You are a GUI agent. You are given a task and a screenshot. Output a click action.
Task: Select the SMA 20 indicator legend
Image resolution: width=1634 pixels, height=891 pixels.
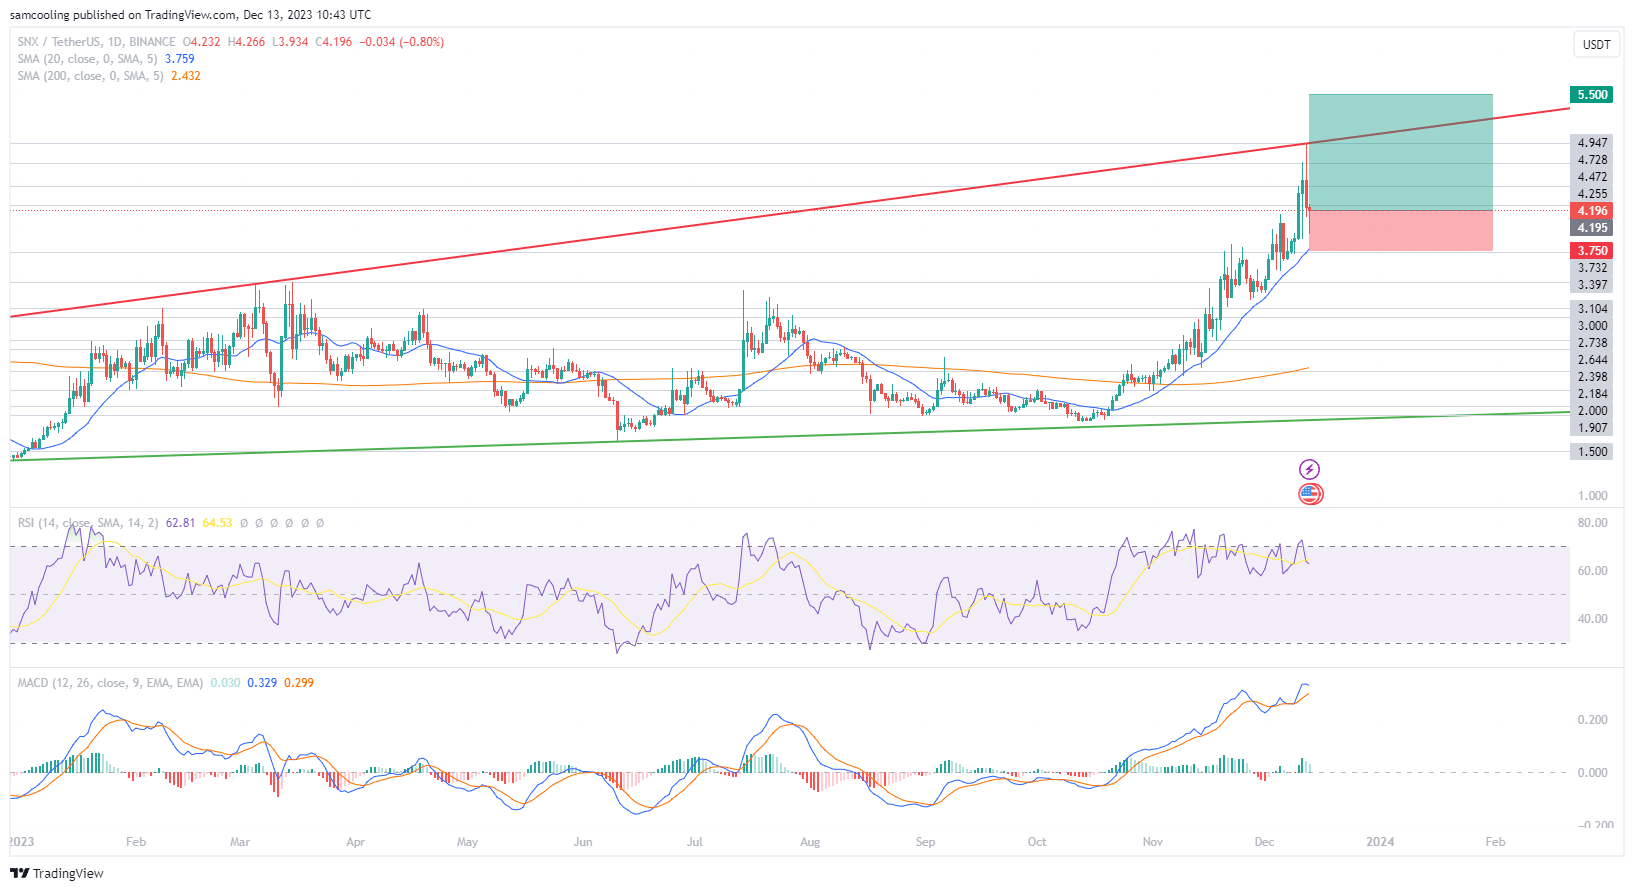[x=90, y=59]
